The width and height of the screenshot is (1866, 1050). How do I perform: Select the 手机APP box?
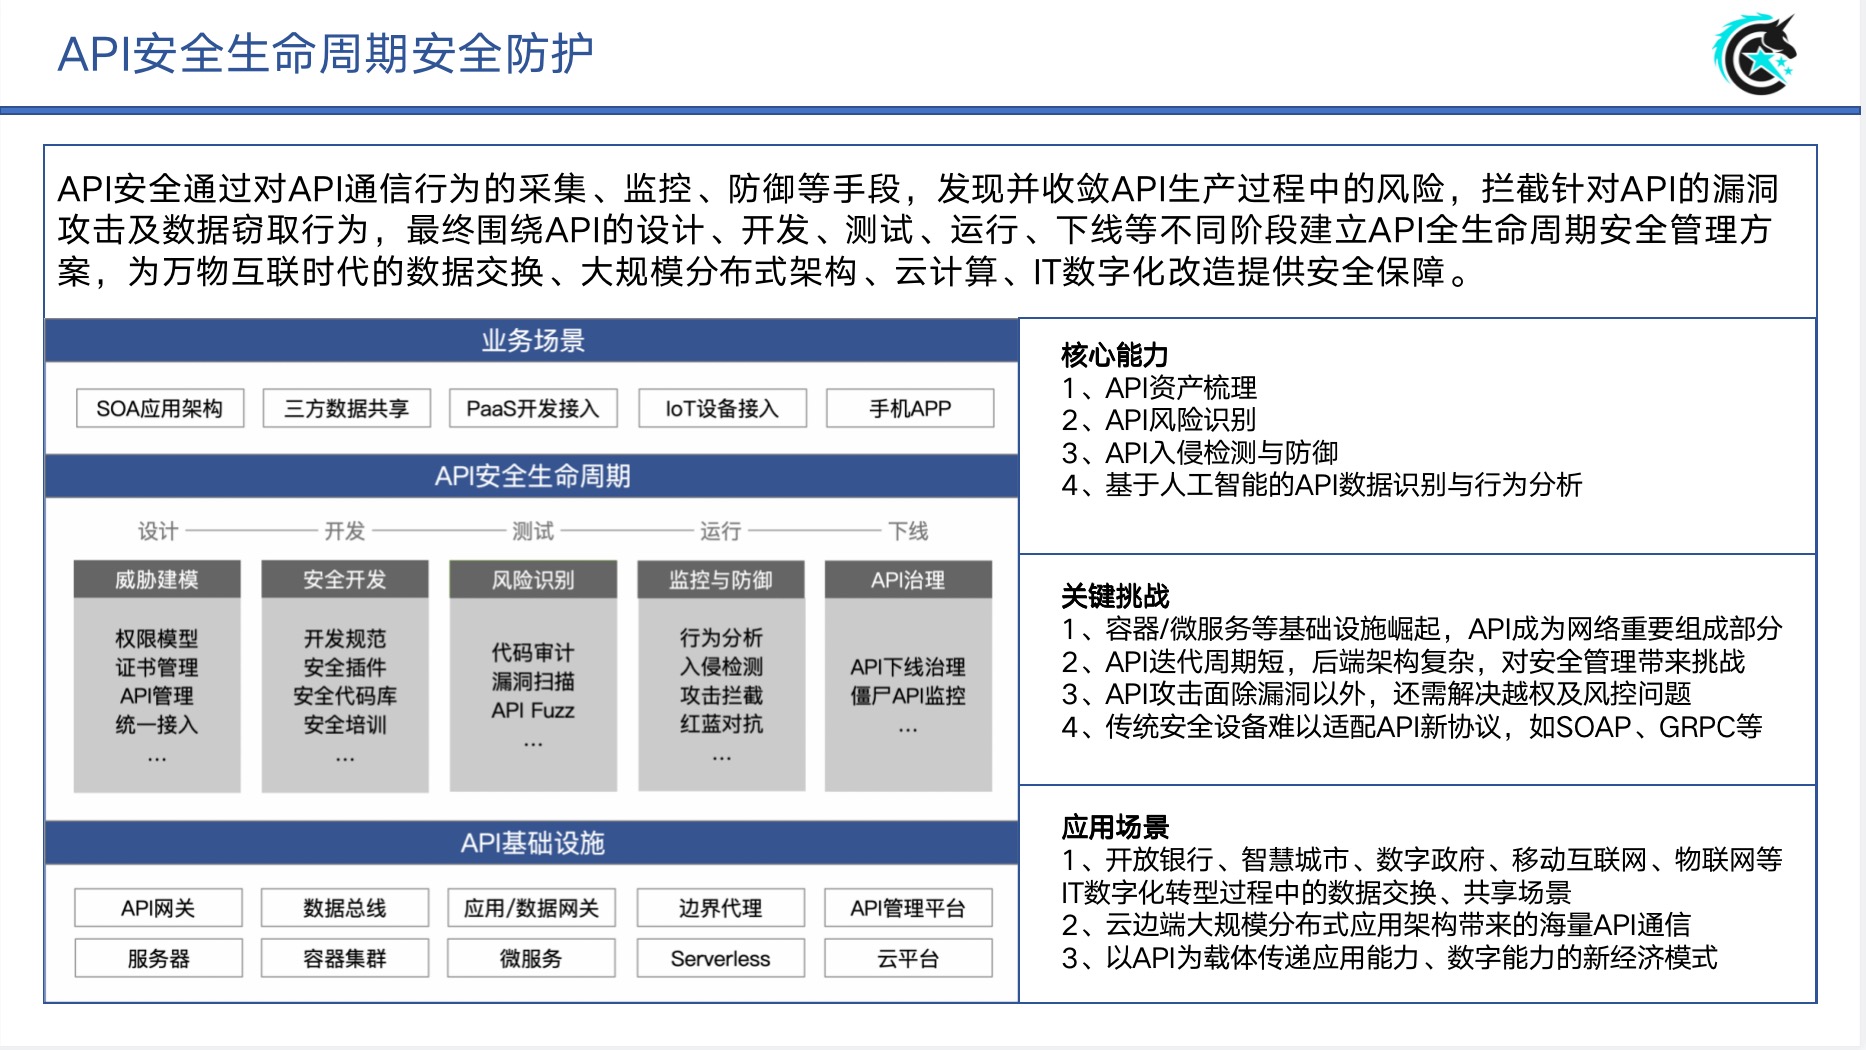point(910,408)
